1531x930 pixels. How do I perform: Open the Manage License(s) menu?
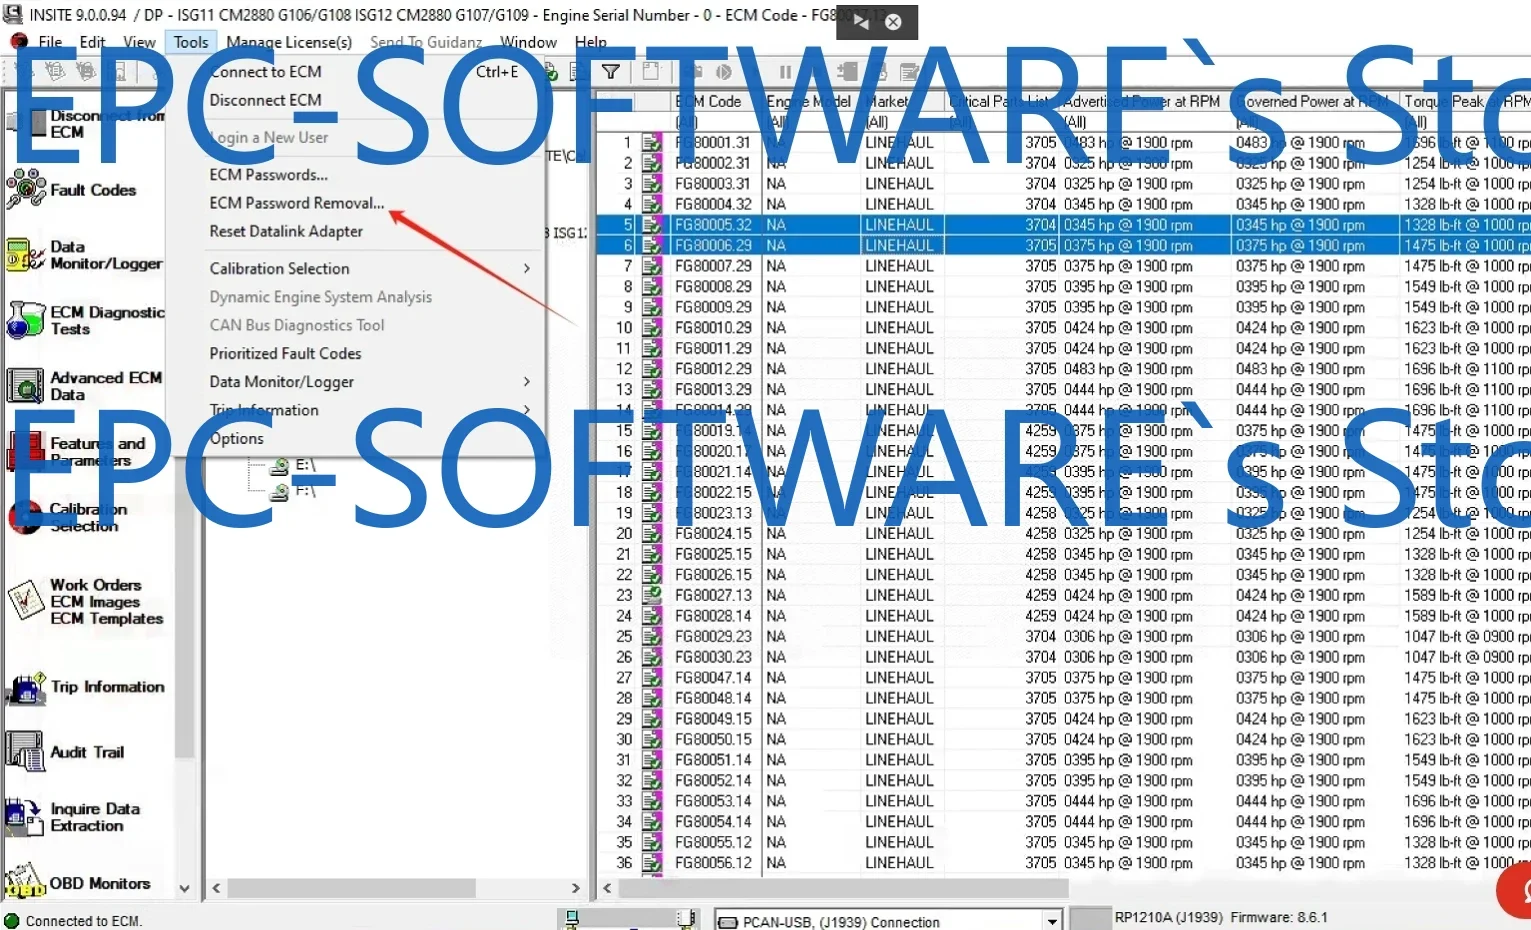[289, 42]
